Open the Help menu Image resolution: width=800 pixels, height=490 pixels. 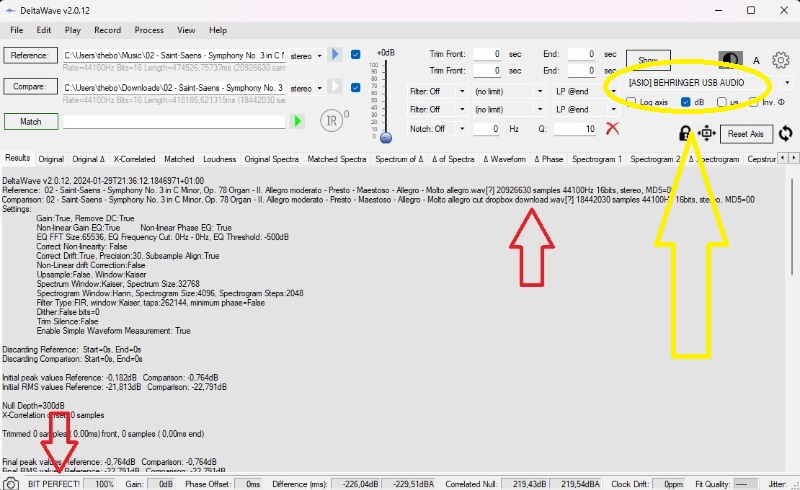click(218, 30)
